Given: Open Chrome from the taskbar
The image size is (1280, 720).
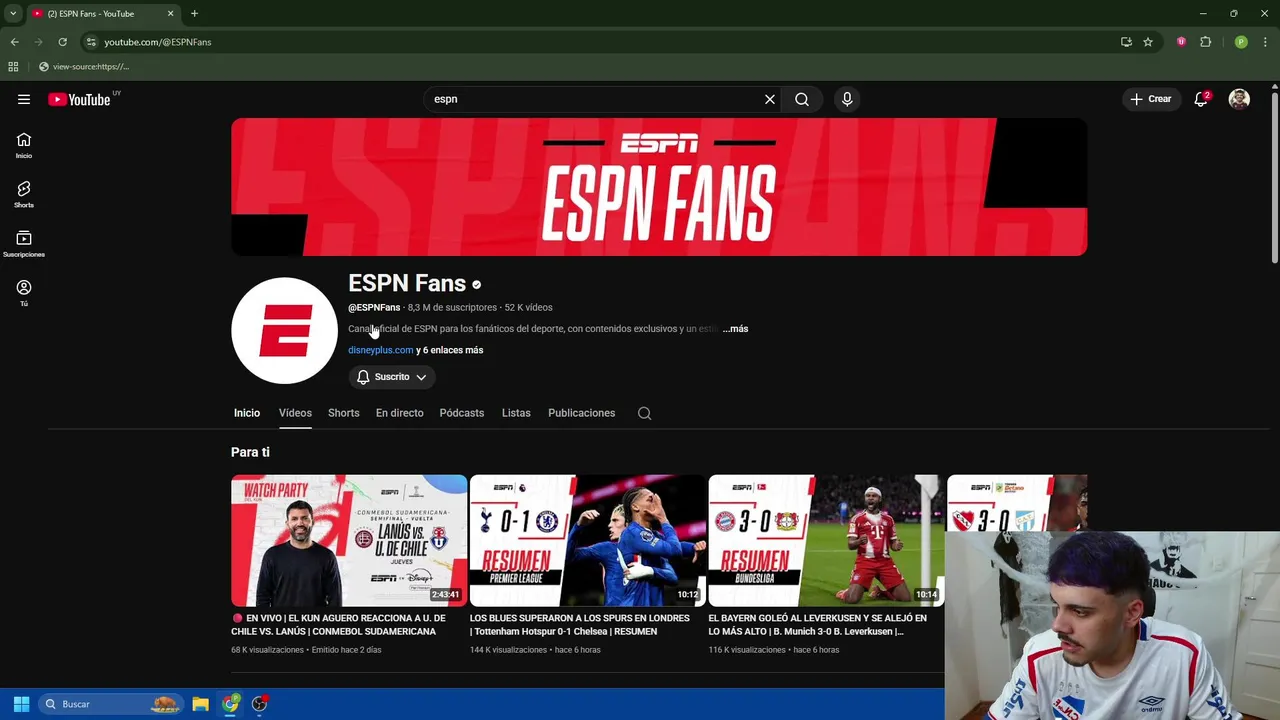Looking at the screenshot, I should 230,704.
